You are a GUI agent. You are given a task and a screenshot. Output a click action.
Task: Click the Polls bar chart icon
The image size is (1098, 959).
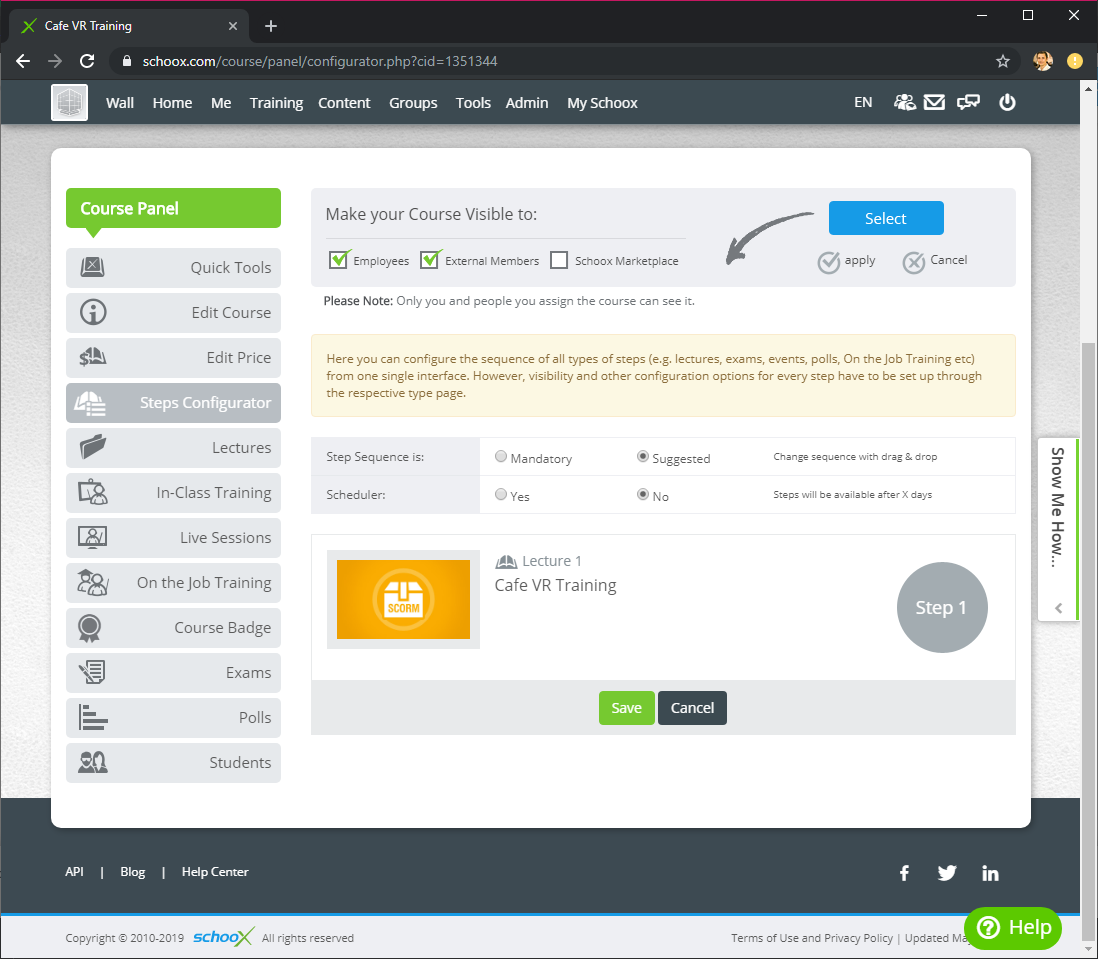[x=92, y=718]
